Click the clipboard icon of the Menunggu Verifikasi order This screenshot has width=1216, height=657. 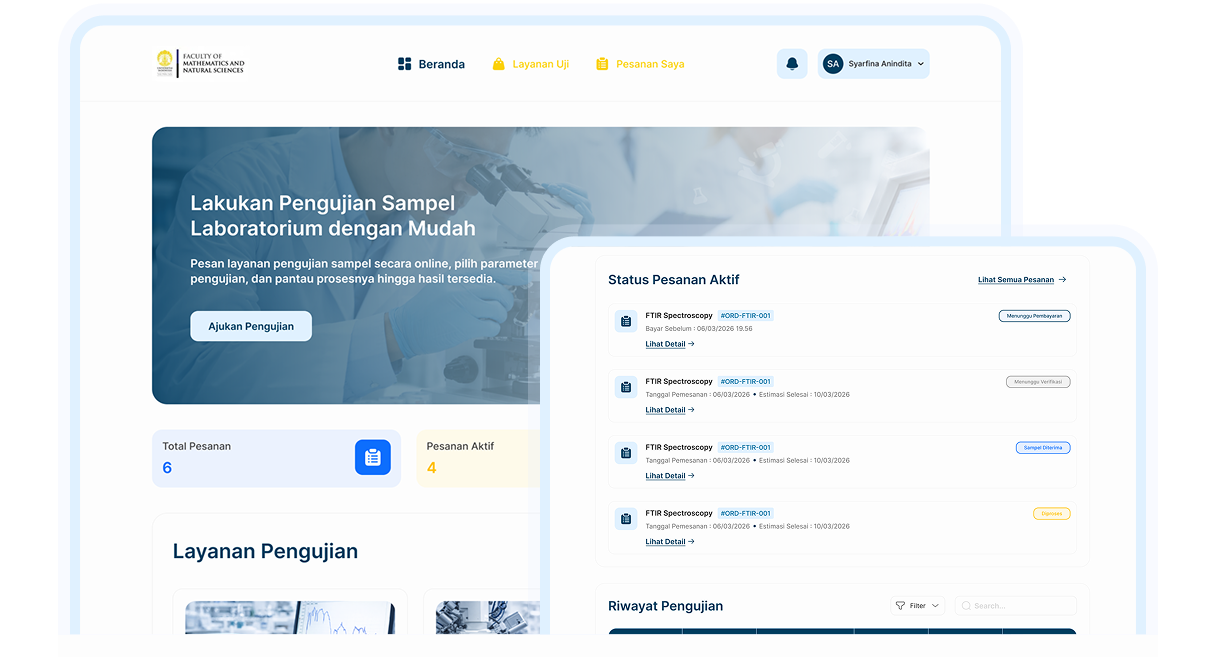tap(626, 387)
